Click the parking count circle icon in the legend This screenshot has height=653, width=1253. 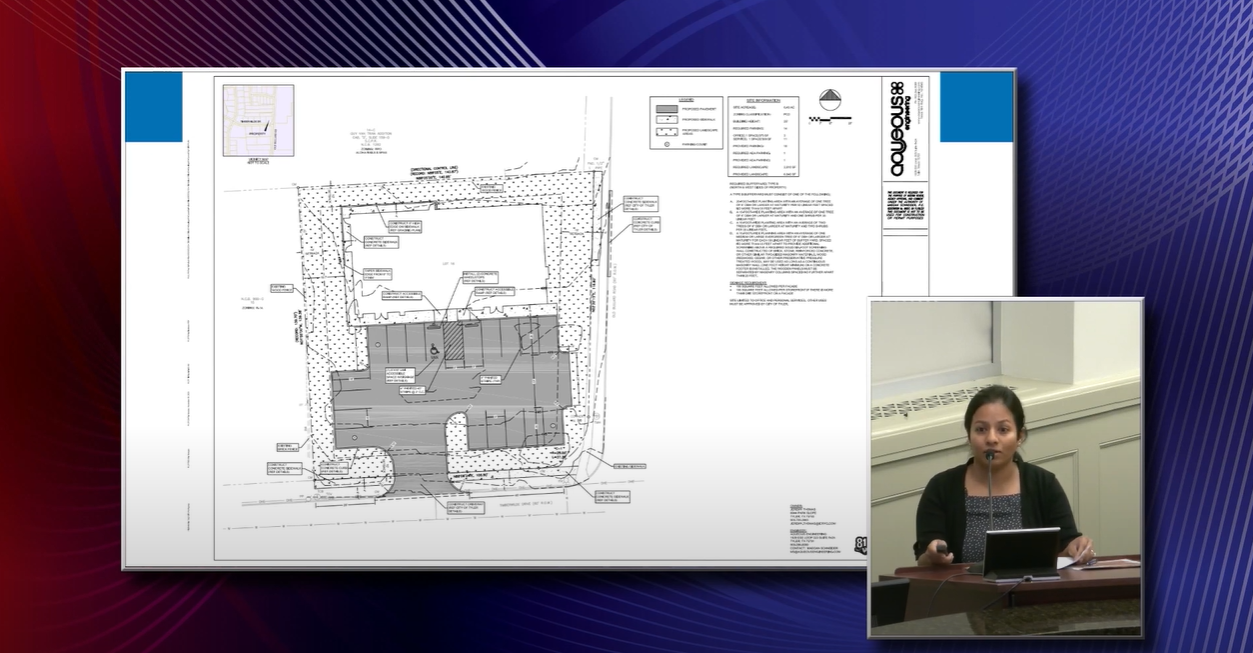tap(667, 144)
